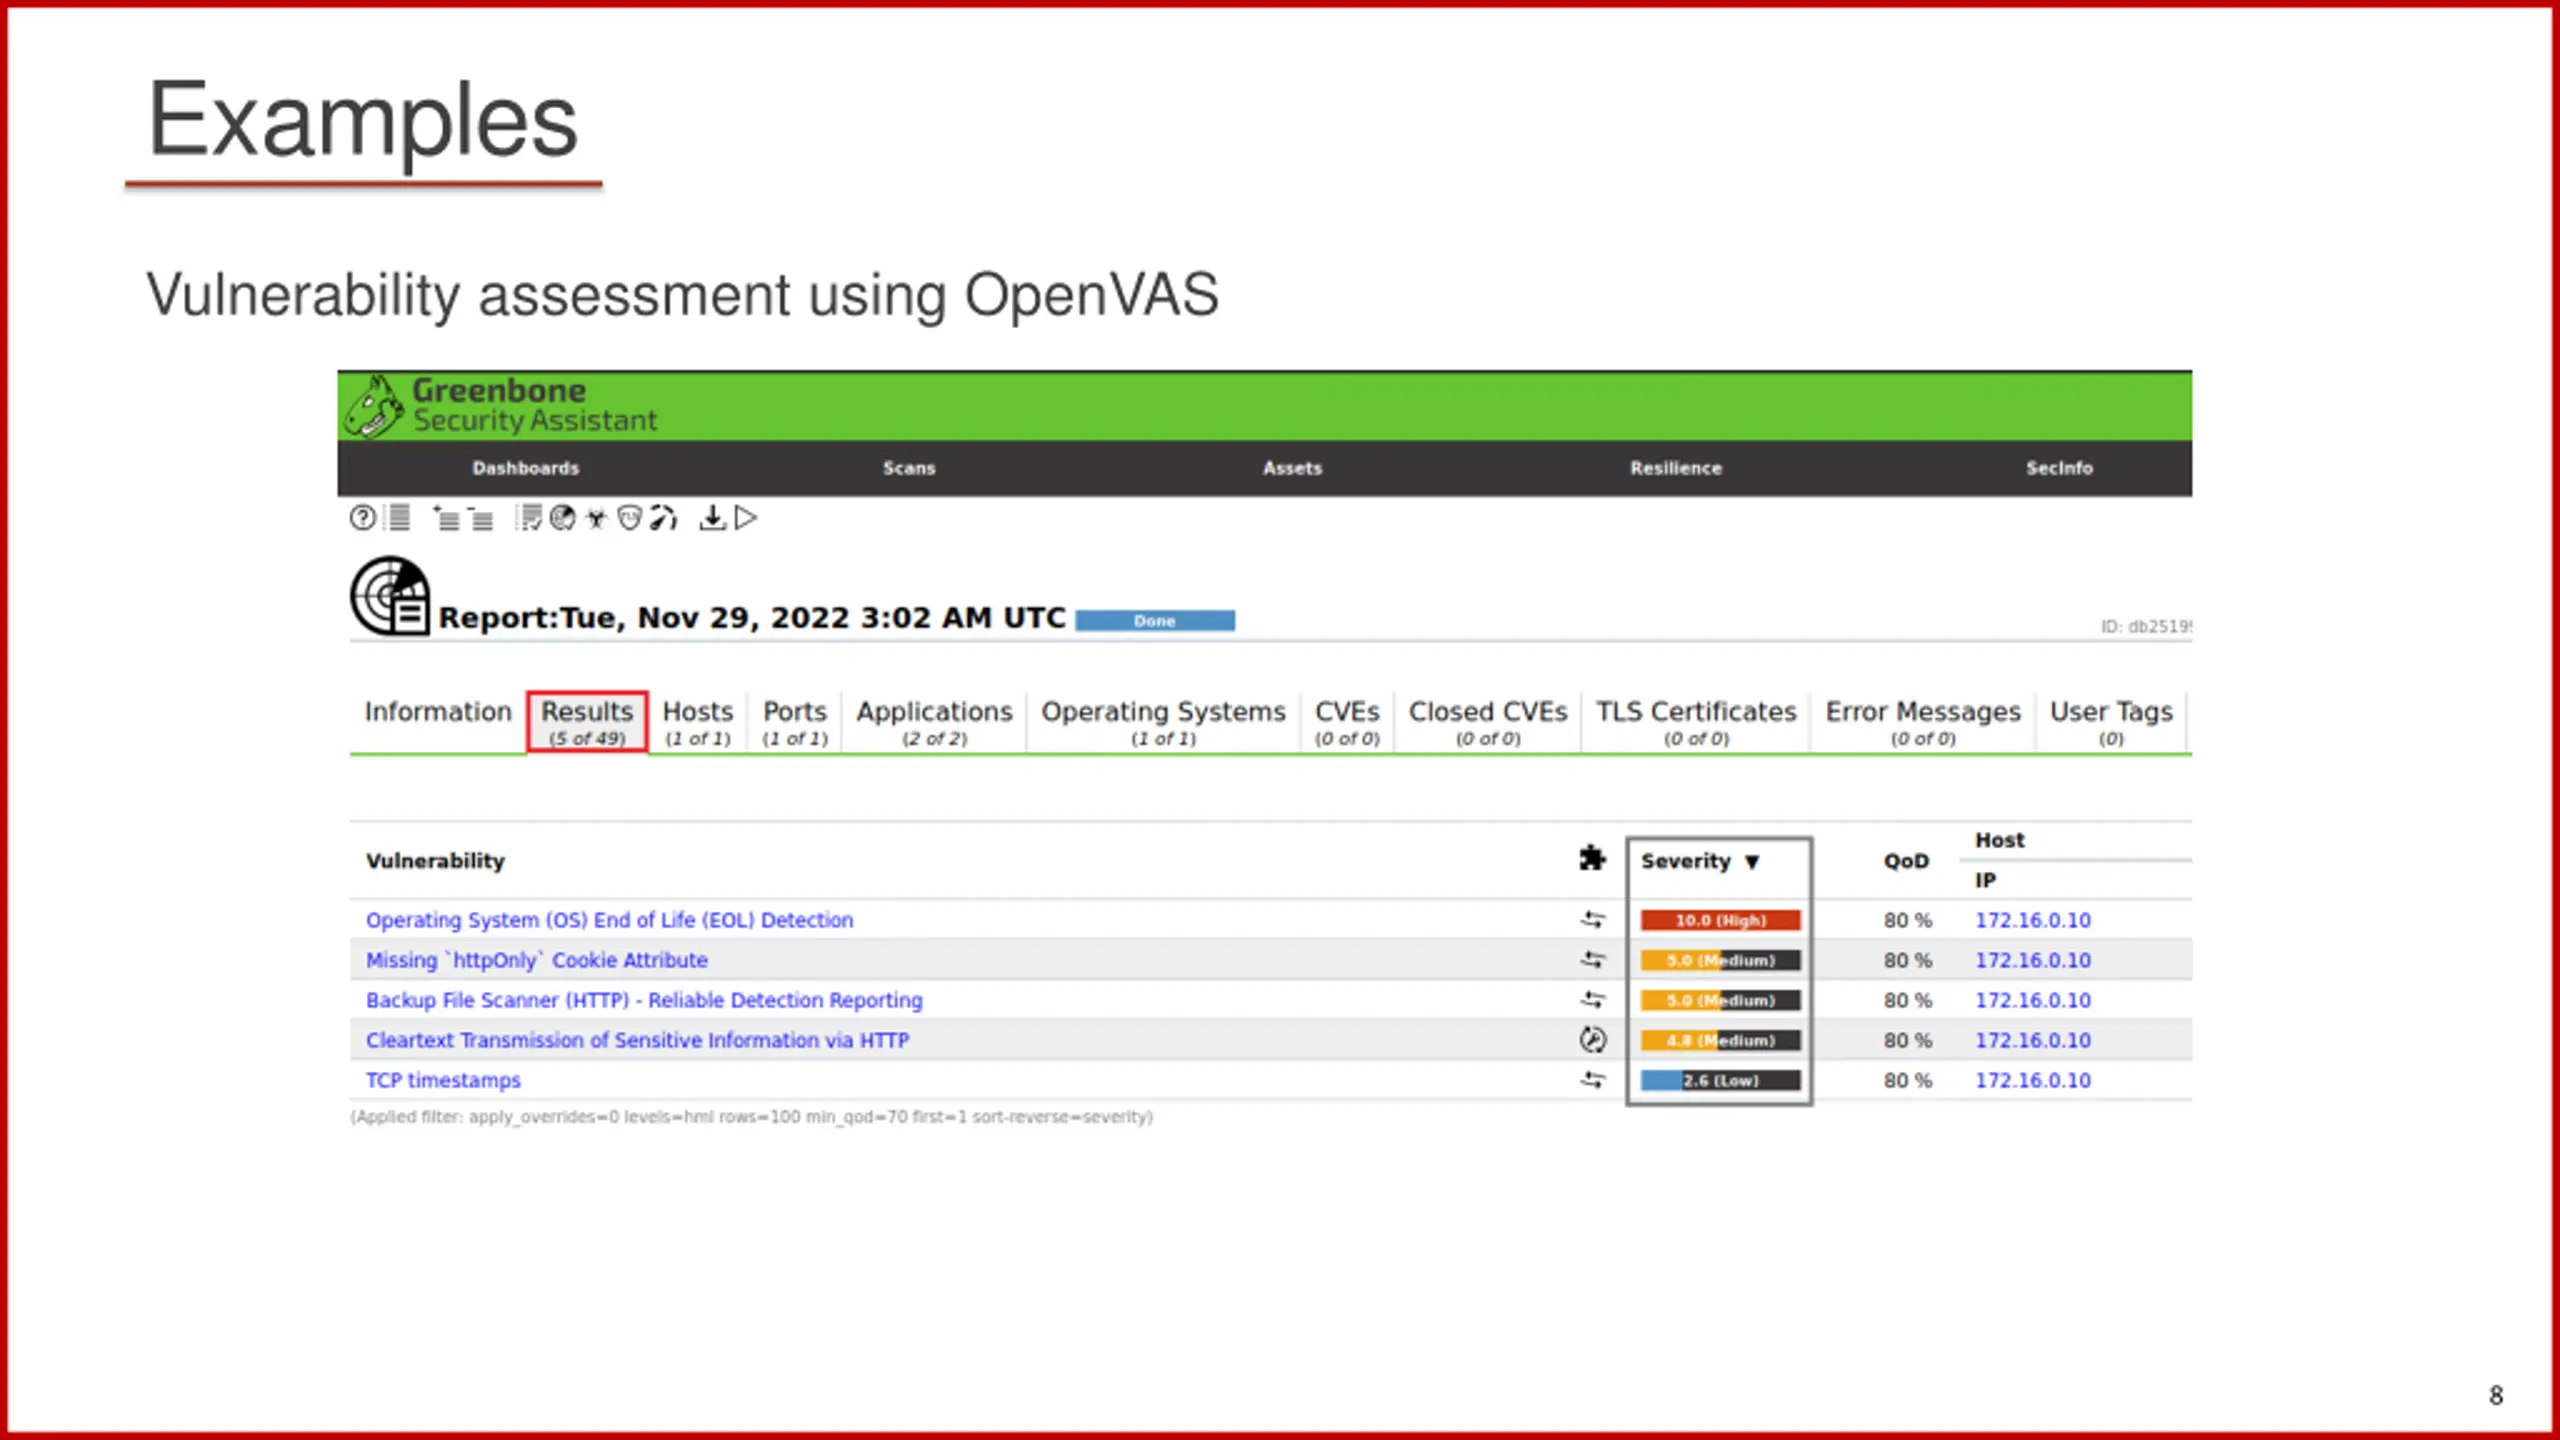This screenshot has height=1440, width=2560.
Task: Click the report list icon
Action: coord(398,517)
